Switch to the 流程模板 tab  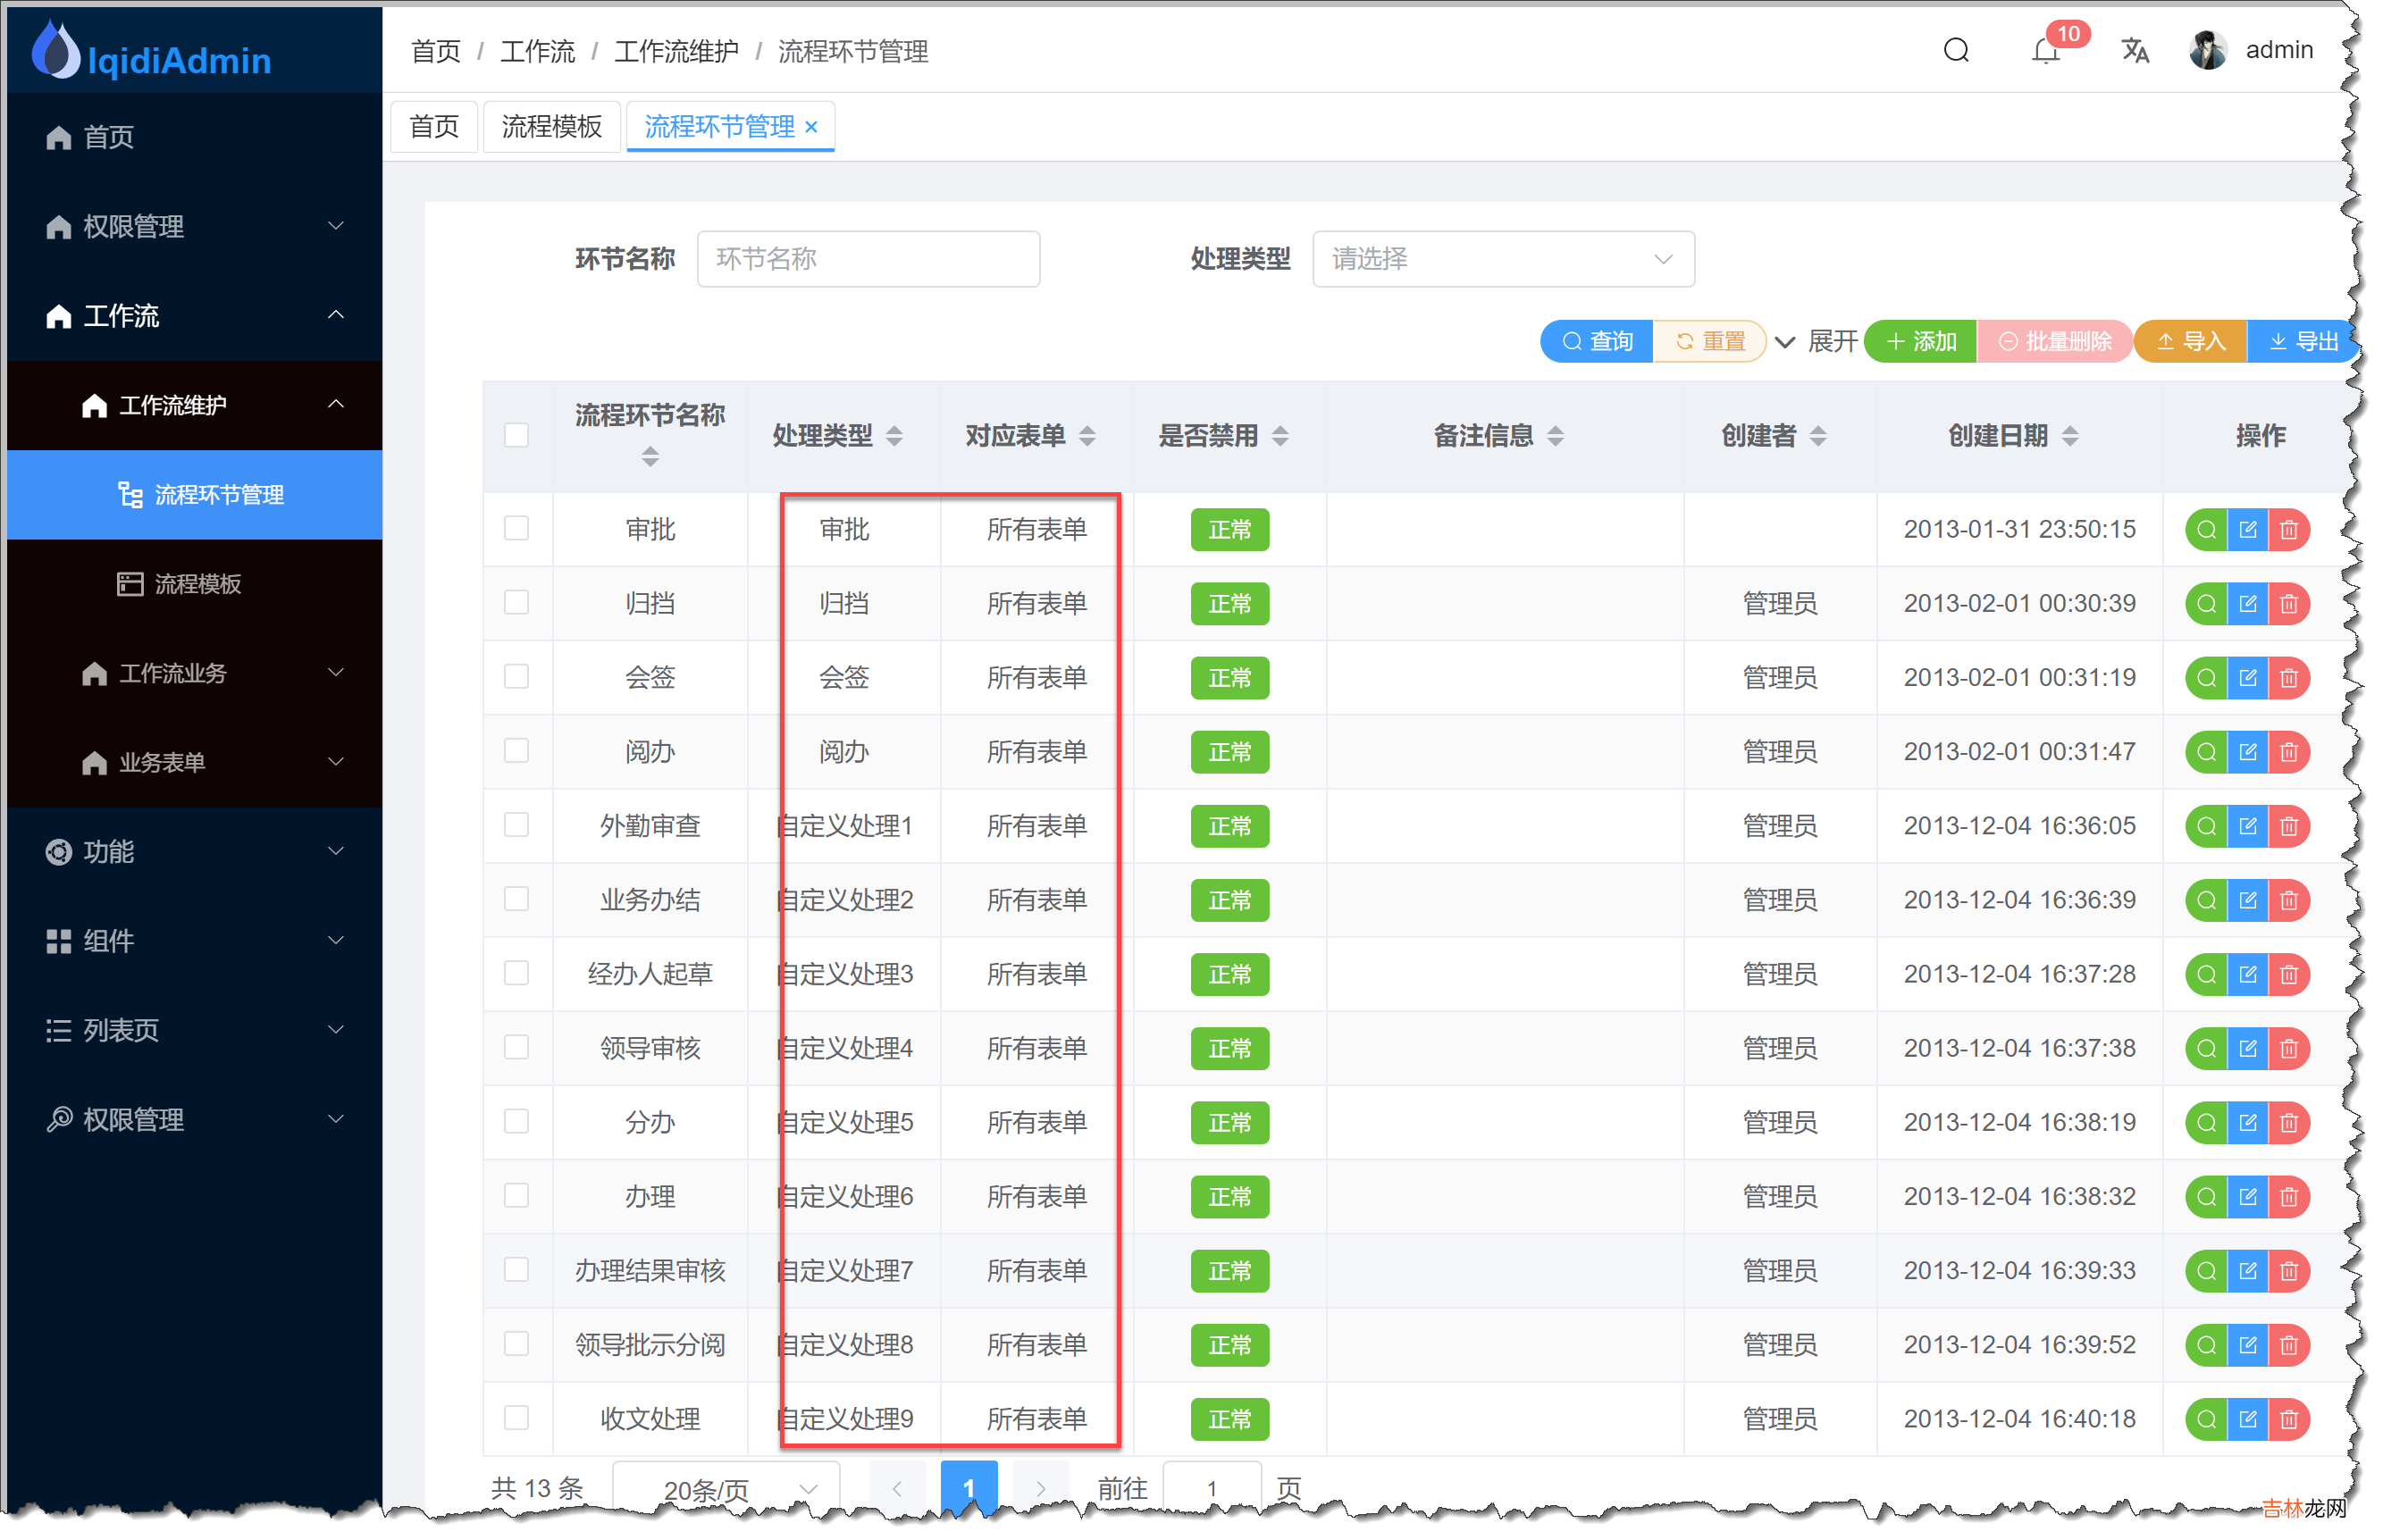pos(551,127)
